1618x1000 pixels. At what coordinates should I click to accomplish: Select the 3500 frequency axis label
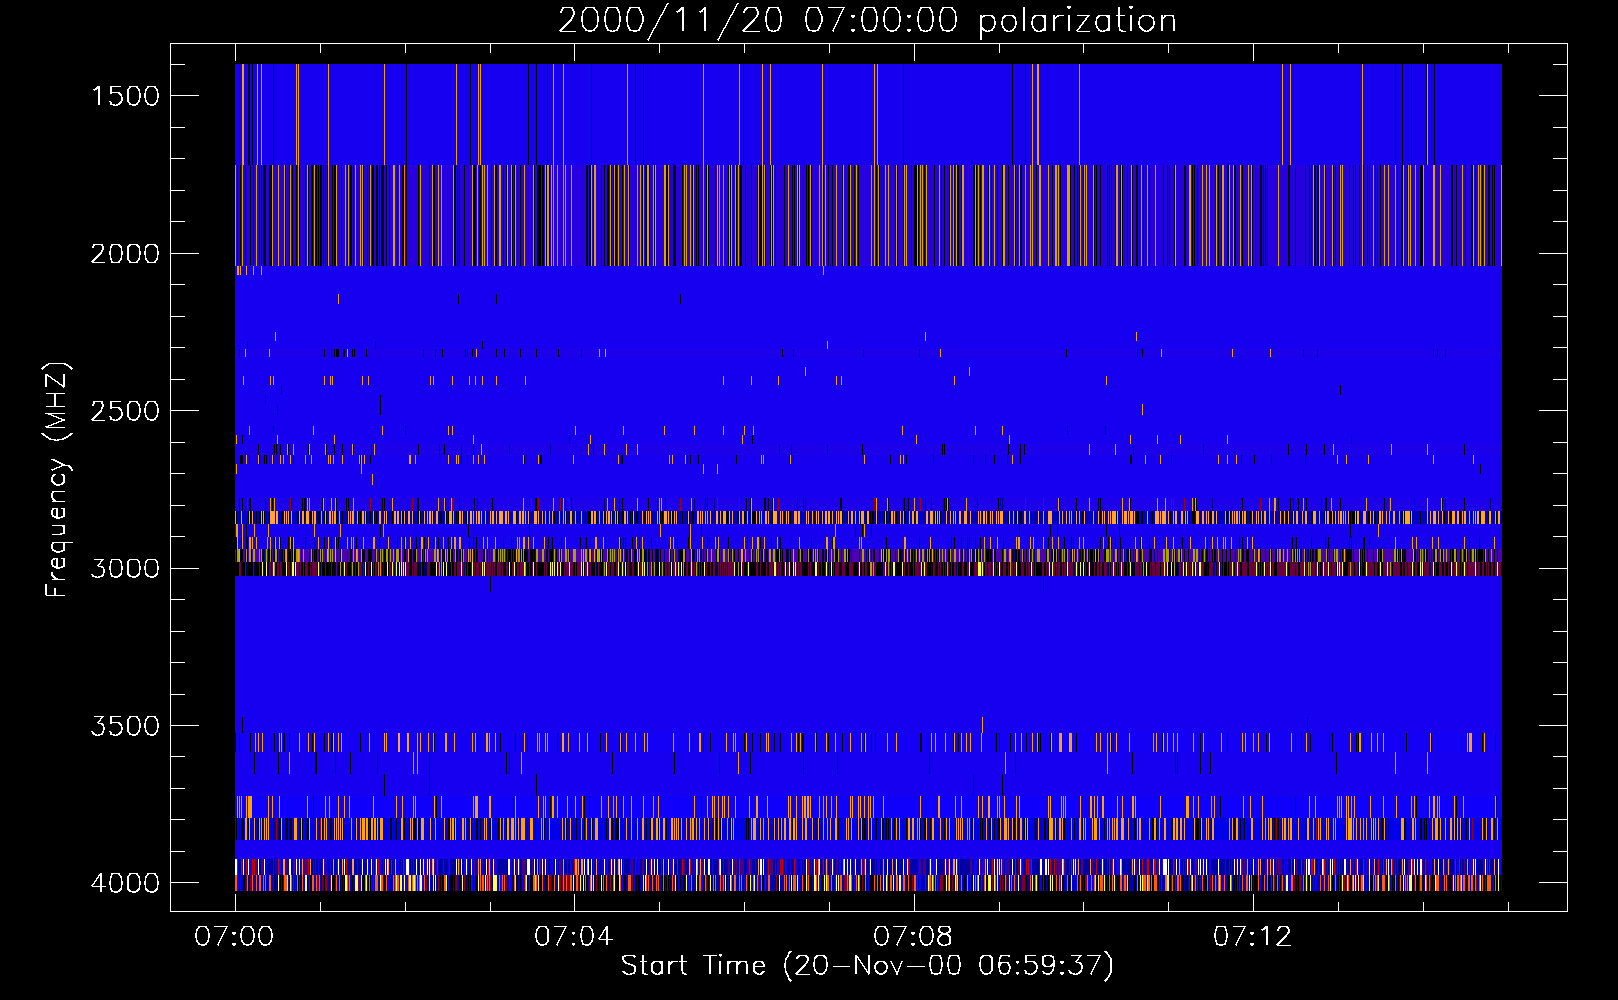point(125,726)
